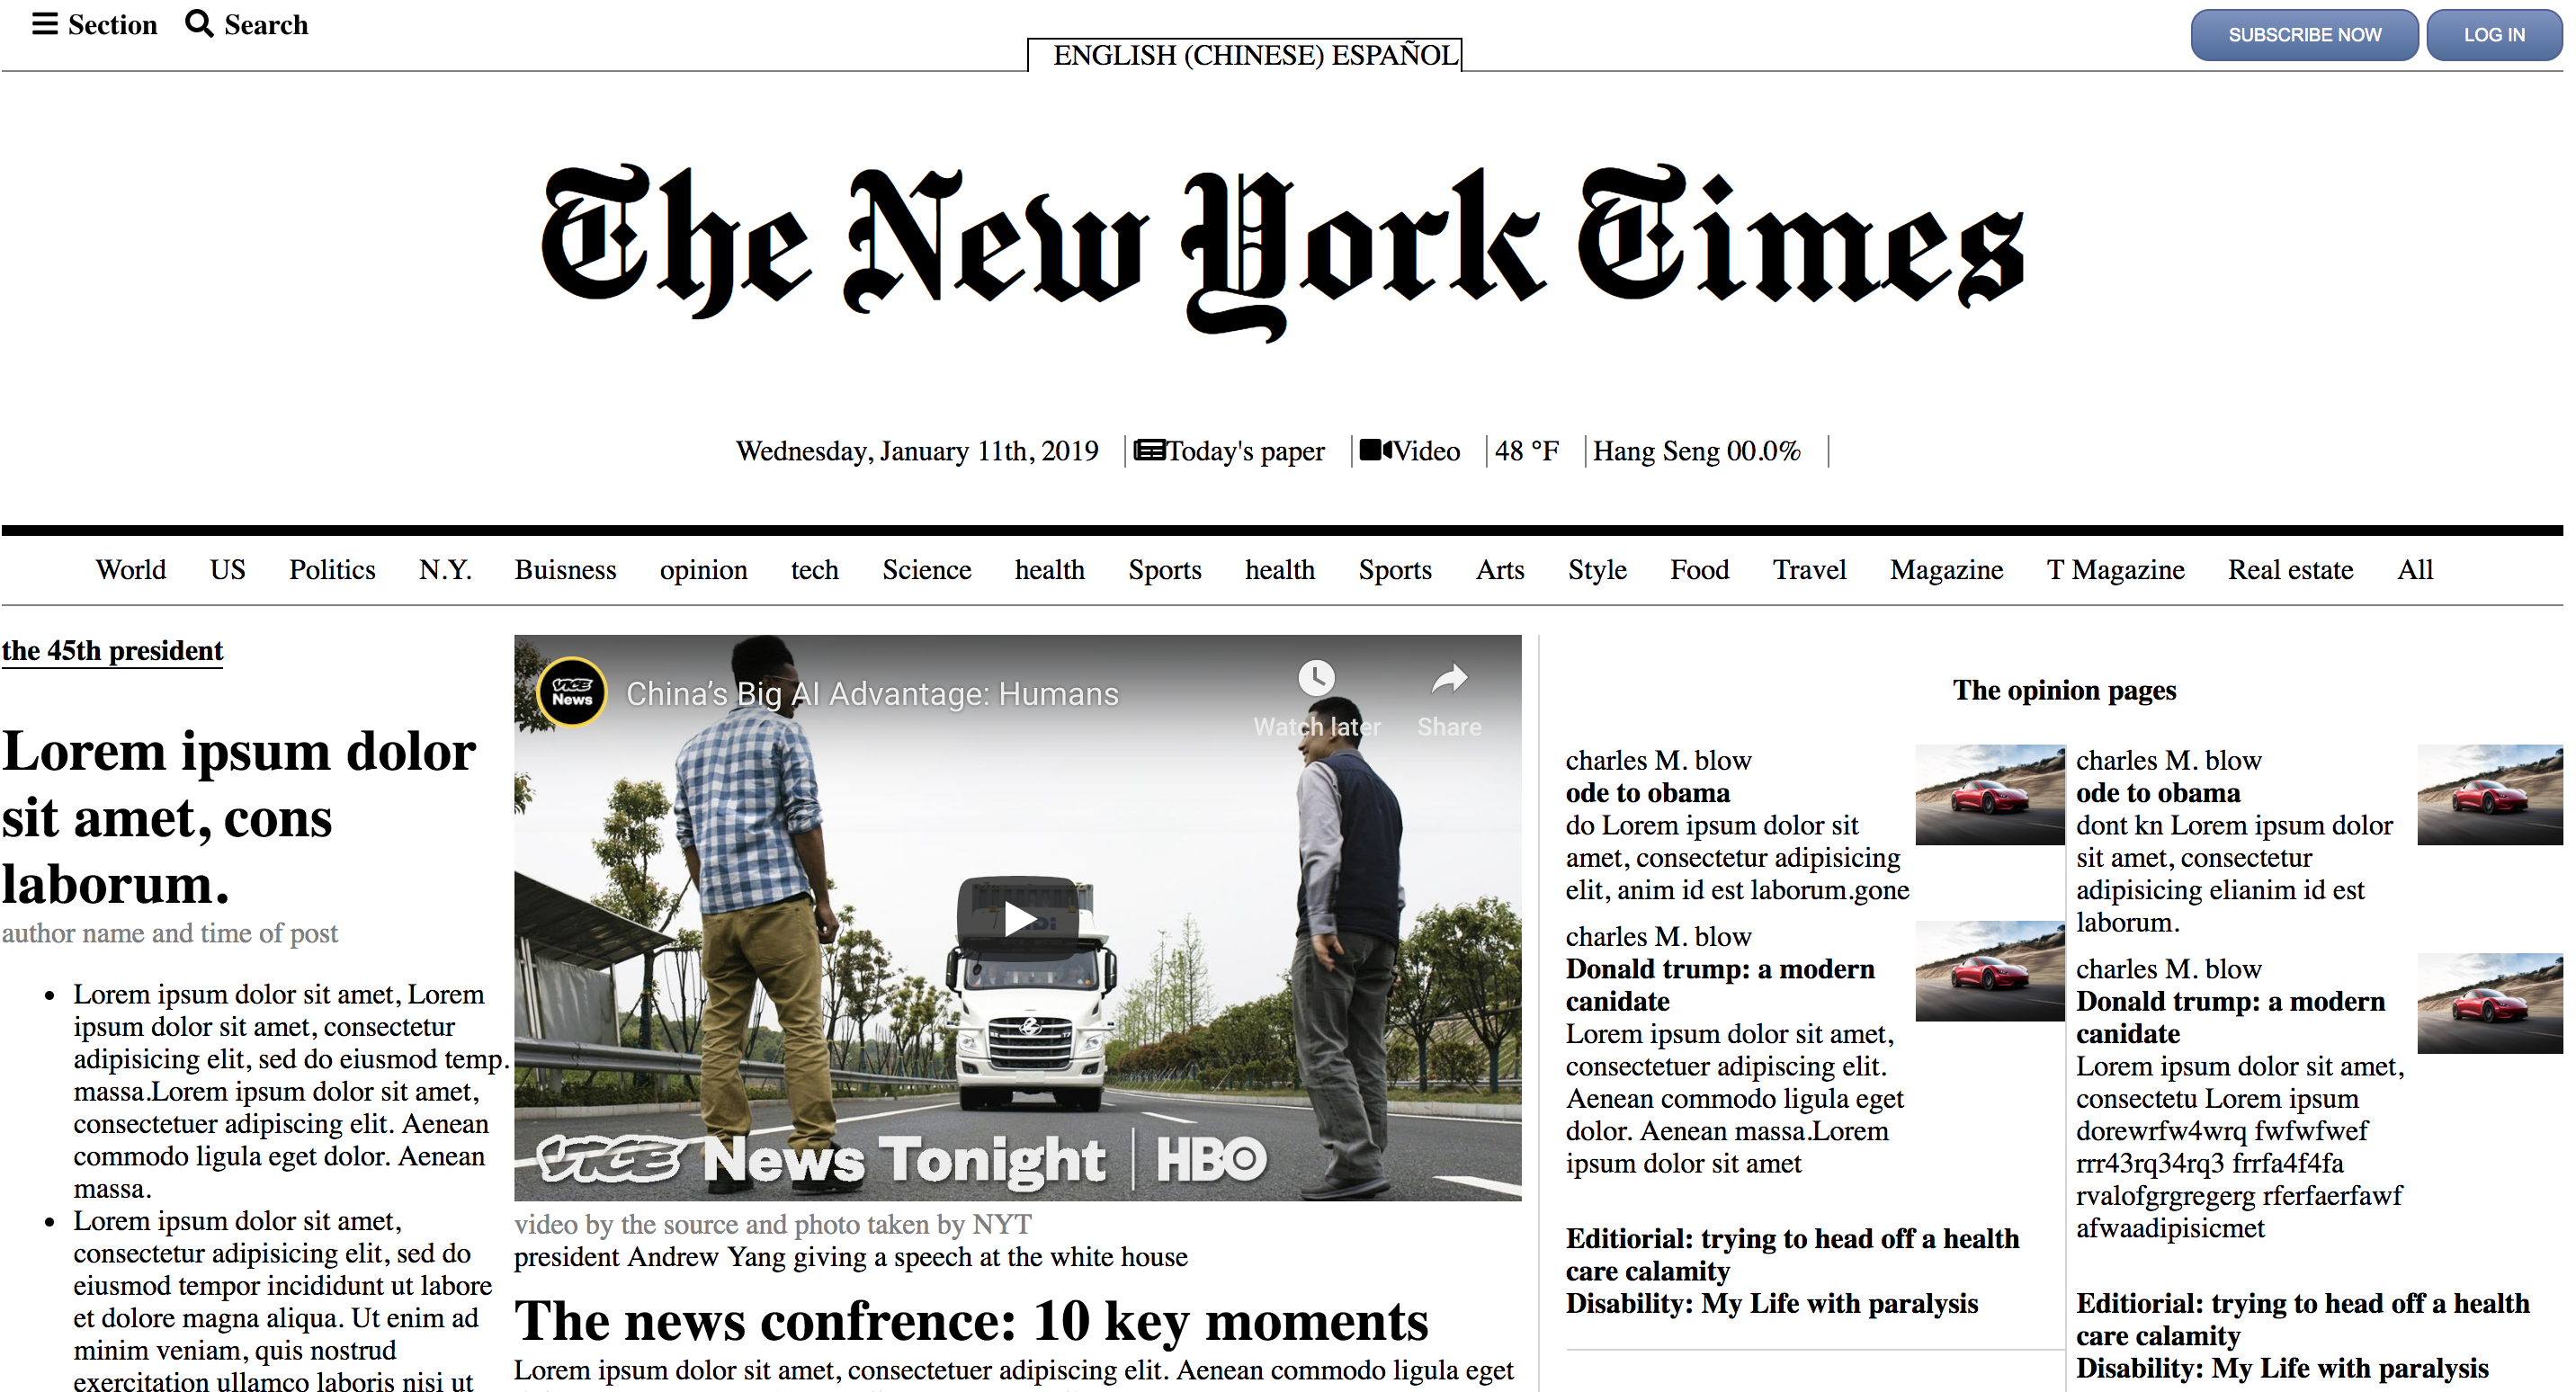Open the Style section
Screen dimensions: 2576x1392
pos(1597,570)
